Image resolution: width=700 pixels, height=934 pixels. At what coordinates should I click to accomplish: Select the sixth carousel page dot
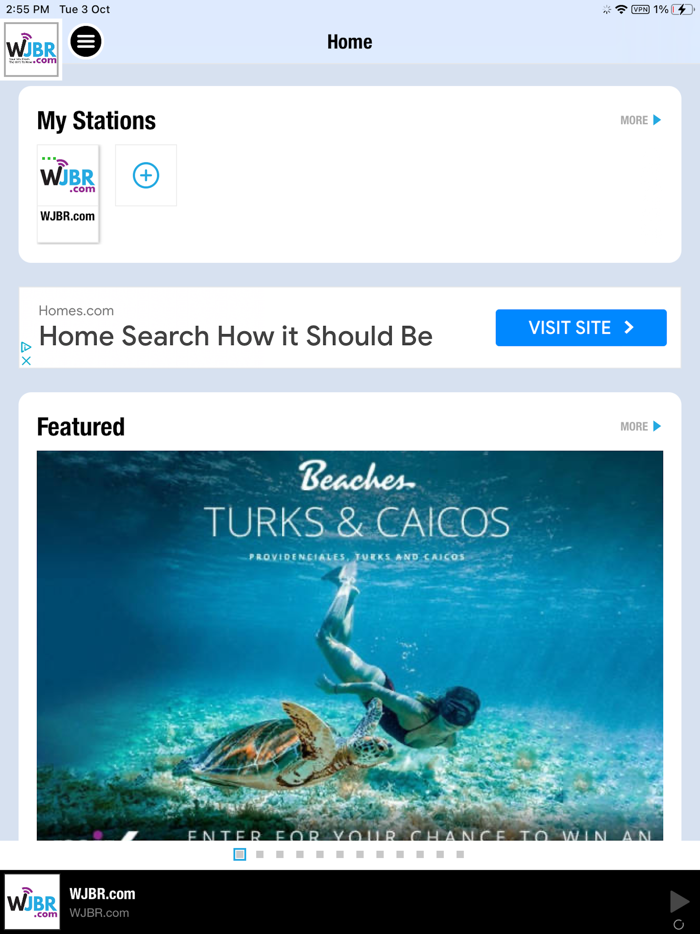pos(340,854)
